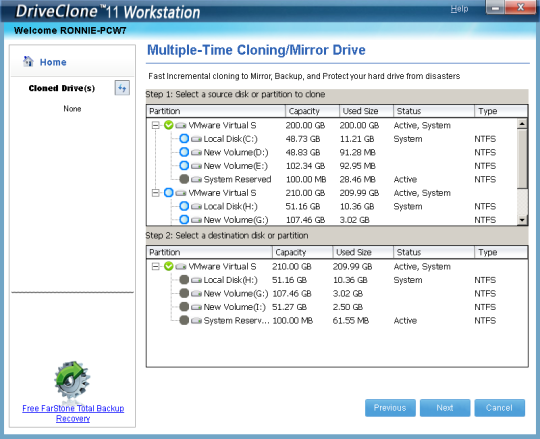Select Local Disk(H:) source radio button

[x=184, y=206]
